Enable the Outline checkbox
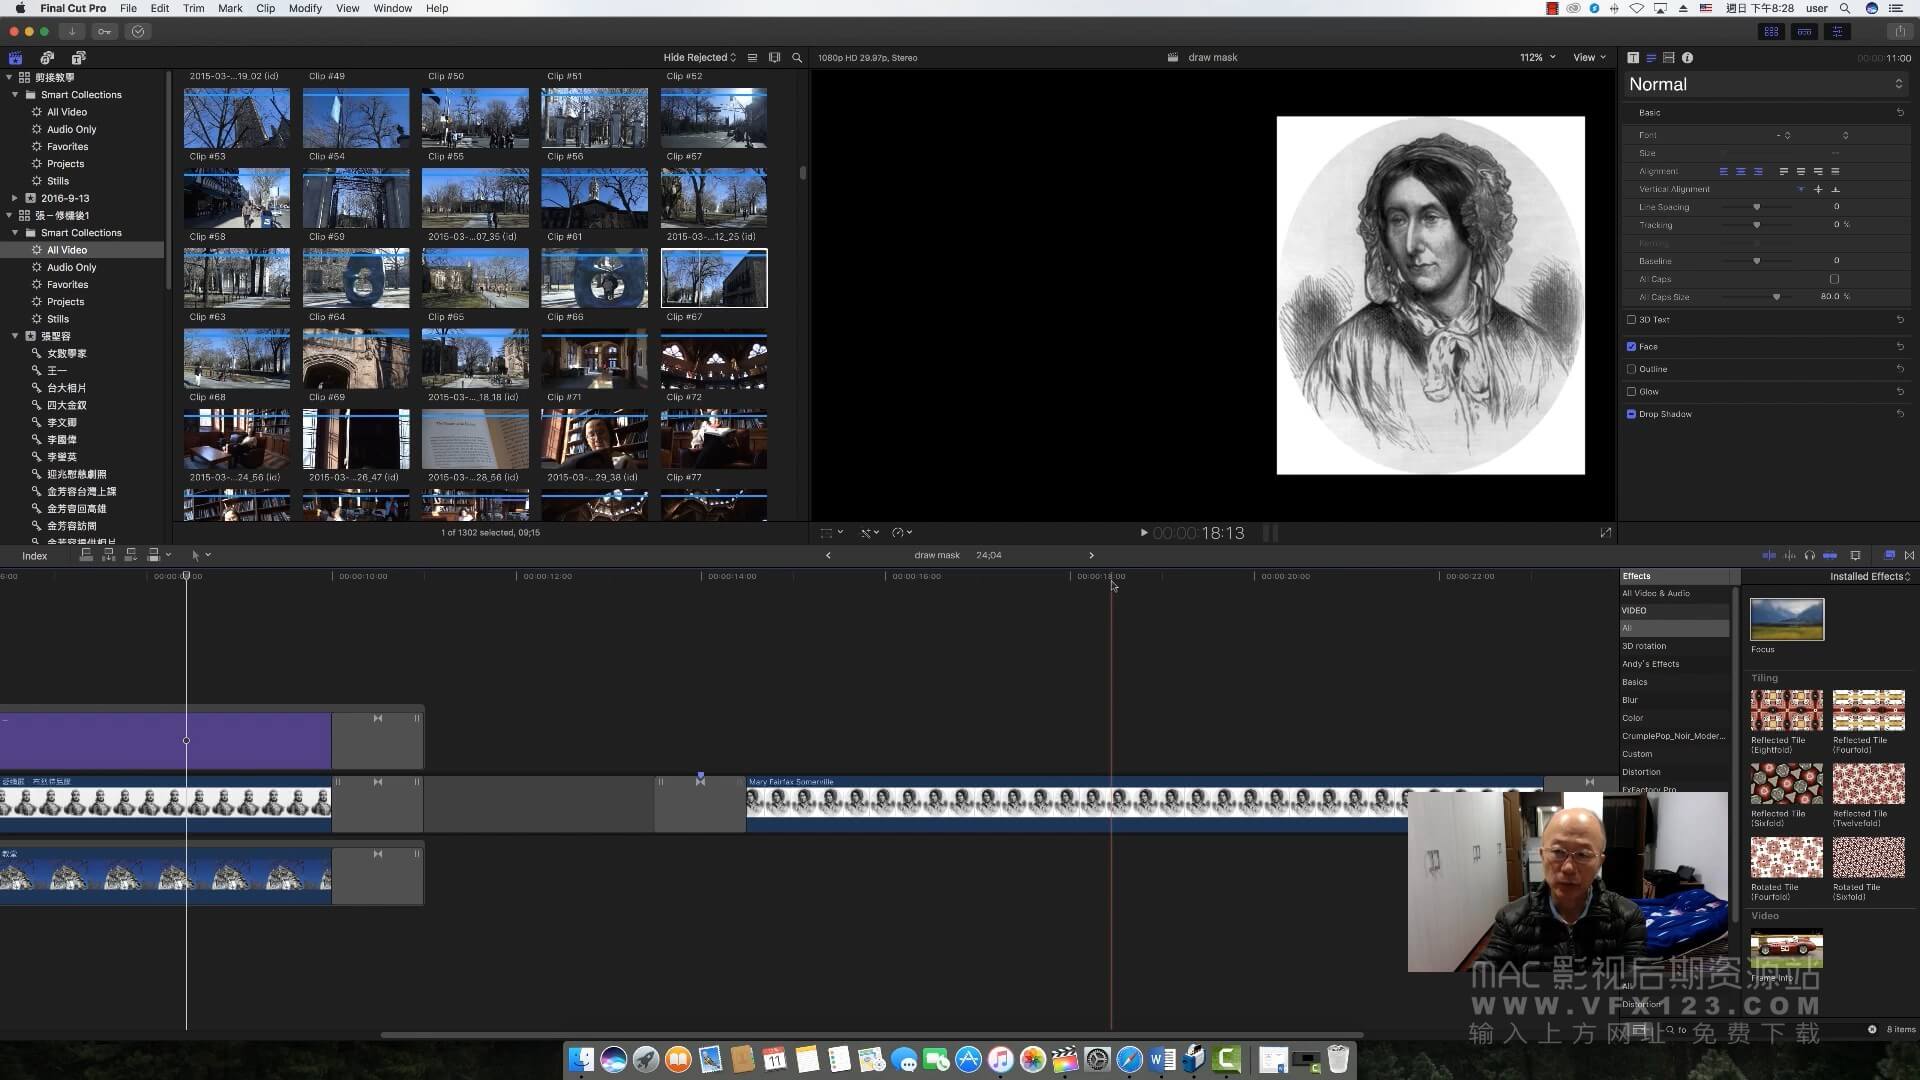 [1631, 369]
